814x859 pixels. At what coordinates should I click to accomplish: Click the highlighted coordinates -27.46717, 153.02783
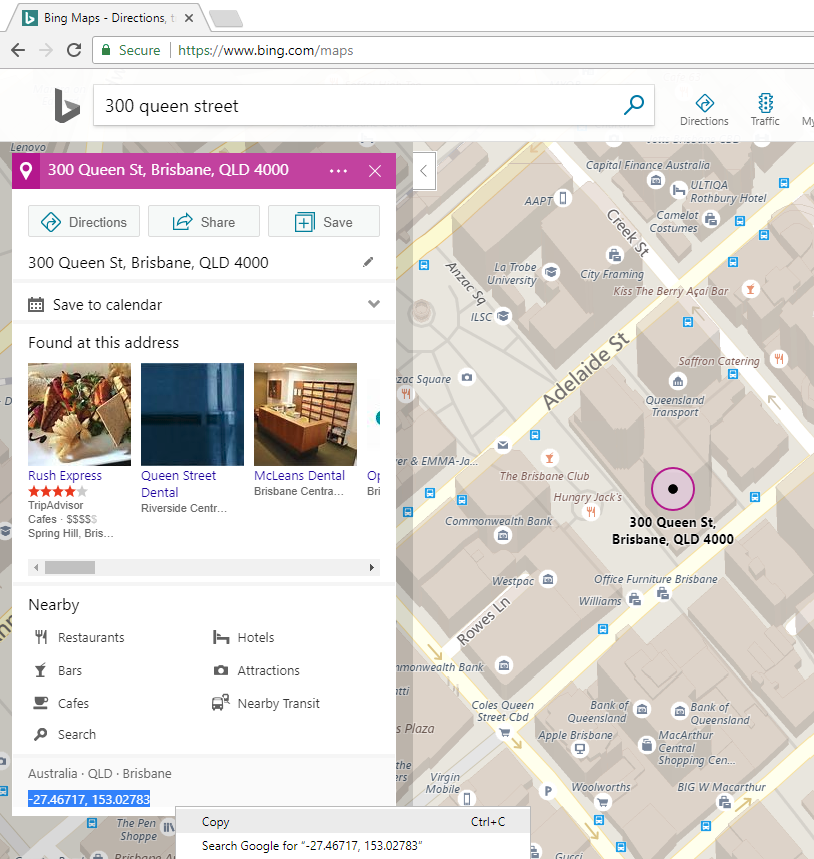[89, 799]
